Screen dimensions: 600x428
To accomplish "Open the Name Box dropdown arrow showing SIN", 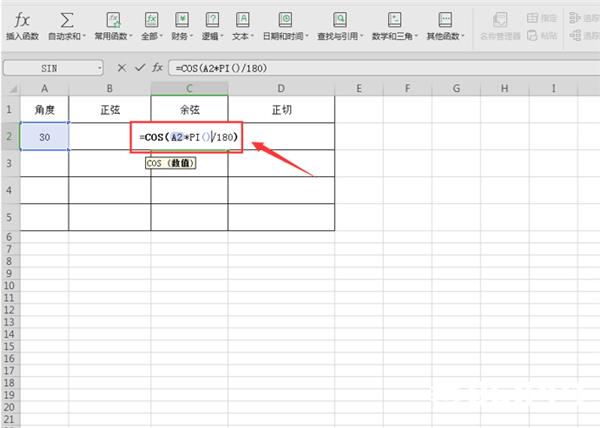I will coord(99,68).
